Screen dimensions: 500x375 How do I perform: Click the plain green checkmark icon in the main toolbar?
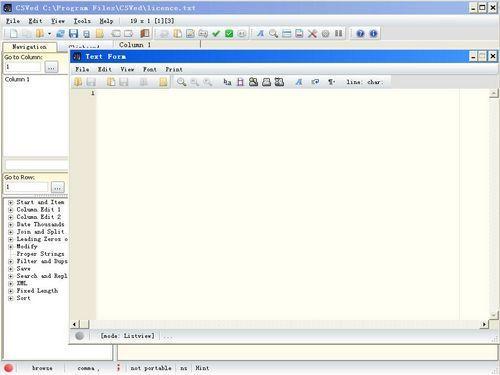(x=216, y=33)
